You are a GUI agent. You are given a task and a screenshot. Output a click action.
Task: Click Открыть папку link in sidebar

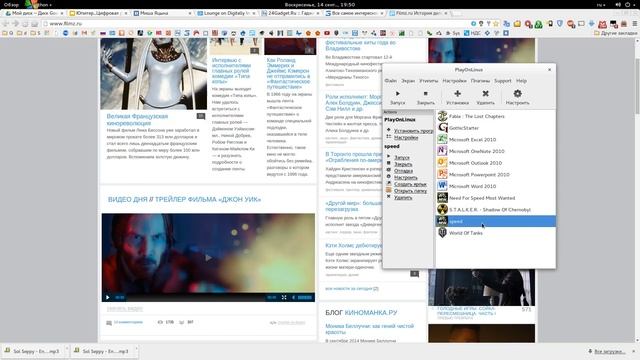pyautogui.click(x=410, y=191)
